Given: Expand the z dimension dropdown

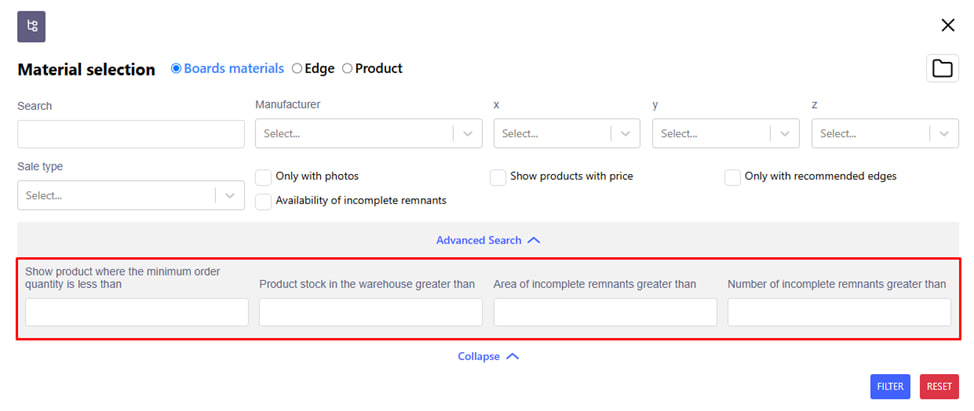Looking at the screenshot, I should coord(884,134).
